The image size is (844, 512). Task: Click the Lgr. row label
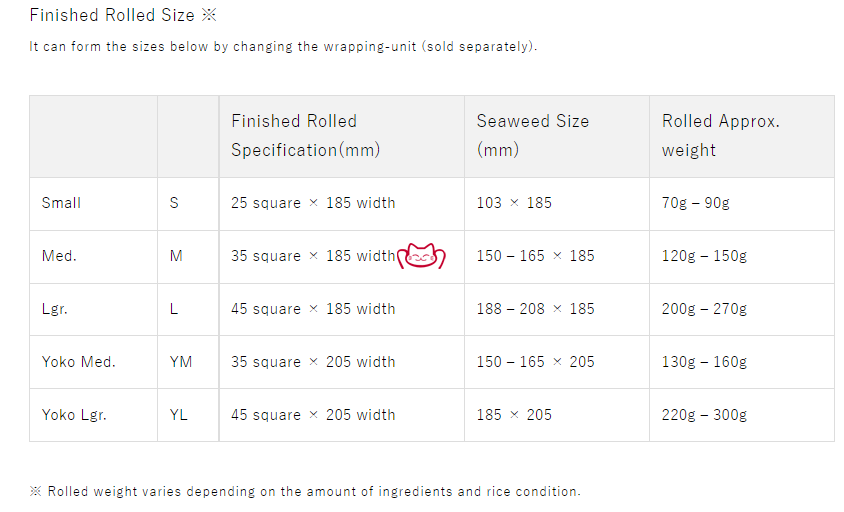54,309
